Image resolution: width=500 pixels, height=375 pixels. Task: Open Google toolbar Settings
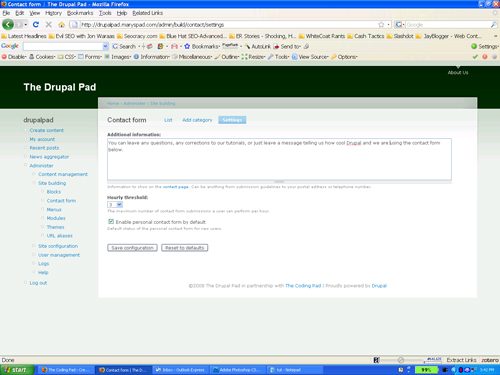click(x=485, y=46)
